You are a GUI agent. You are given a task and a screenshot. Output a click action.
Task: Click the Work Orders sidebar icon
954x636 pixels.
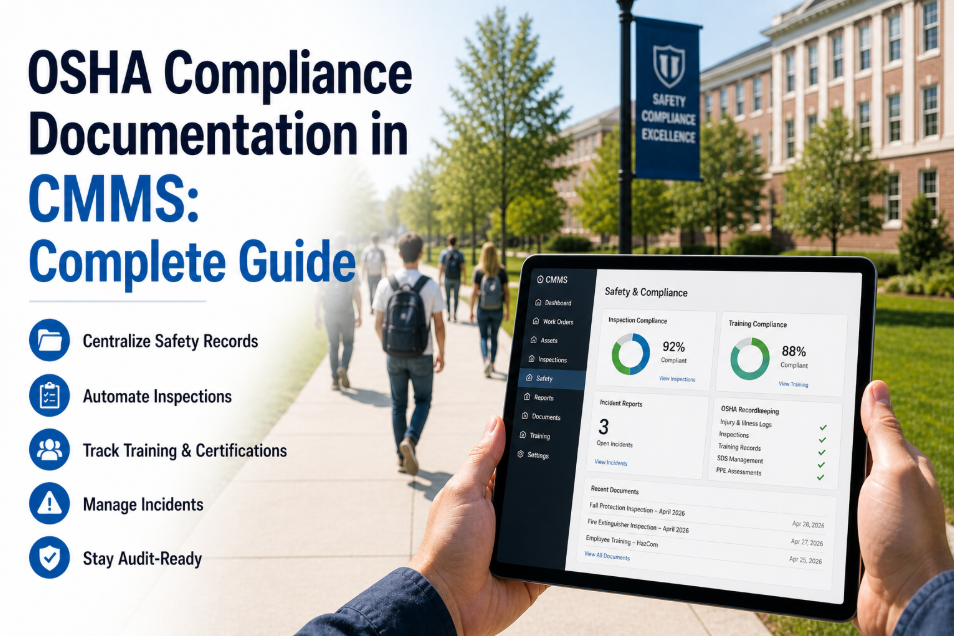pos(535,321)
